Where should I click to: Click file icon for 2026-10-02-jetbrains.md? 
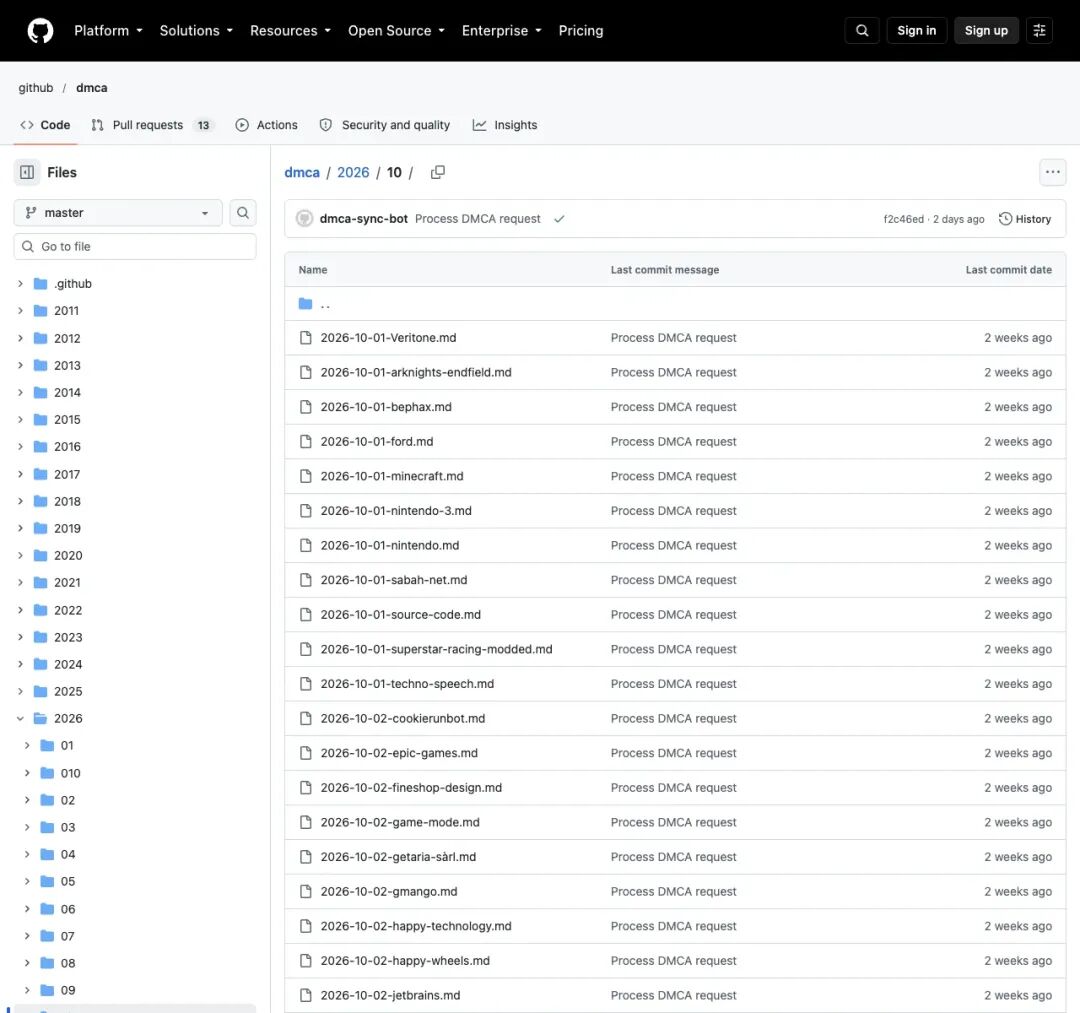tap(306, 996)
